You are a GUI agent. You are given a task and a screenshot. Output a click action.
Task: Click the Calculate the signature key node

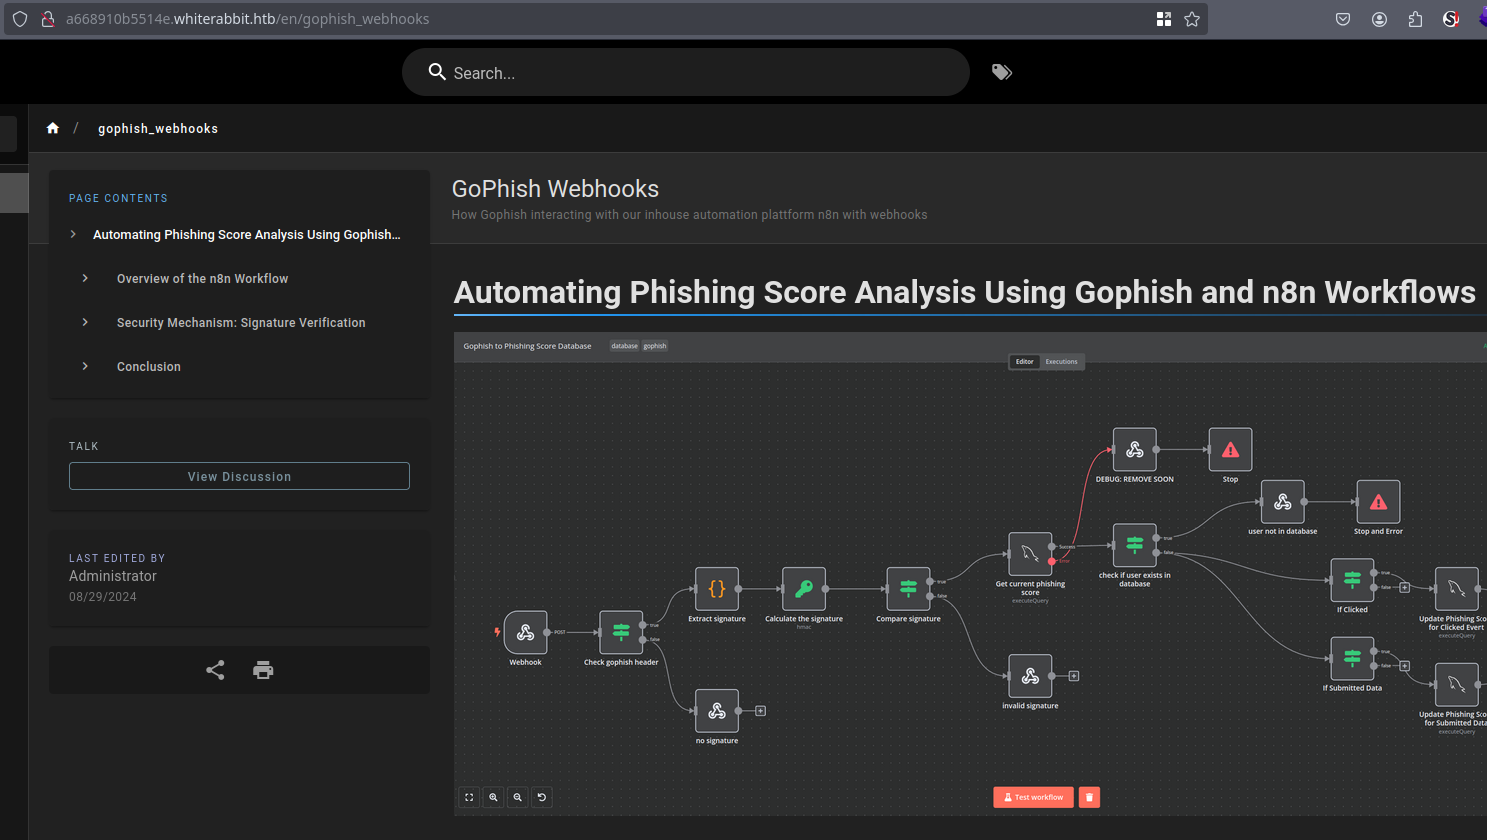tap(803, 589)
